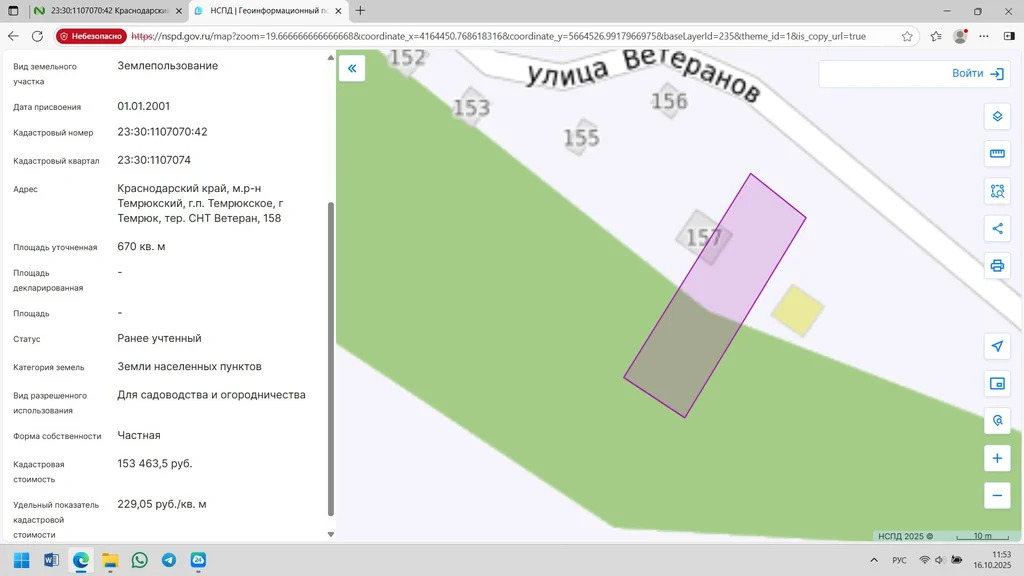Open WhatsApp from the taskbar

[139, 560]
